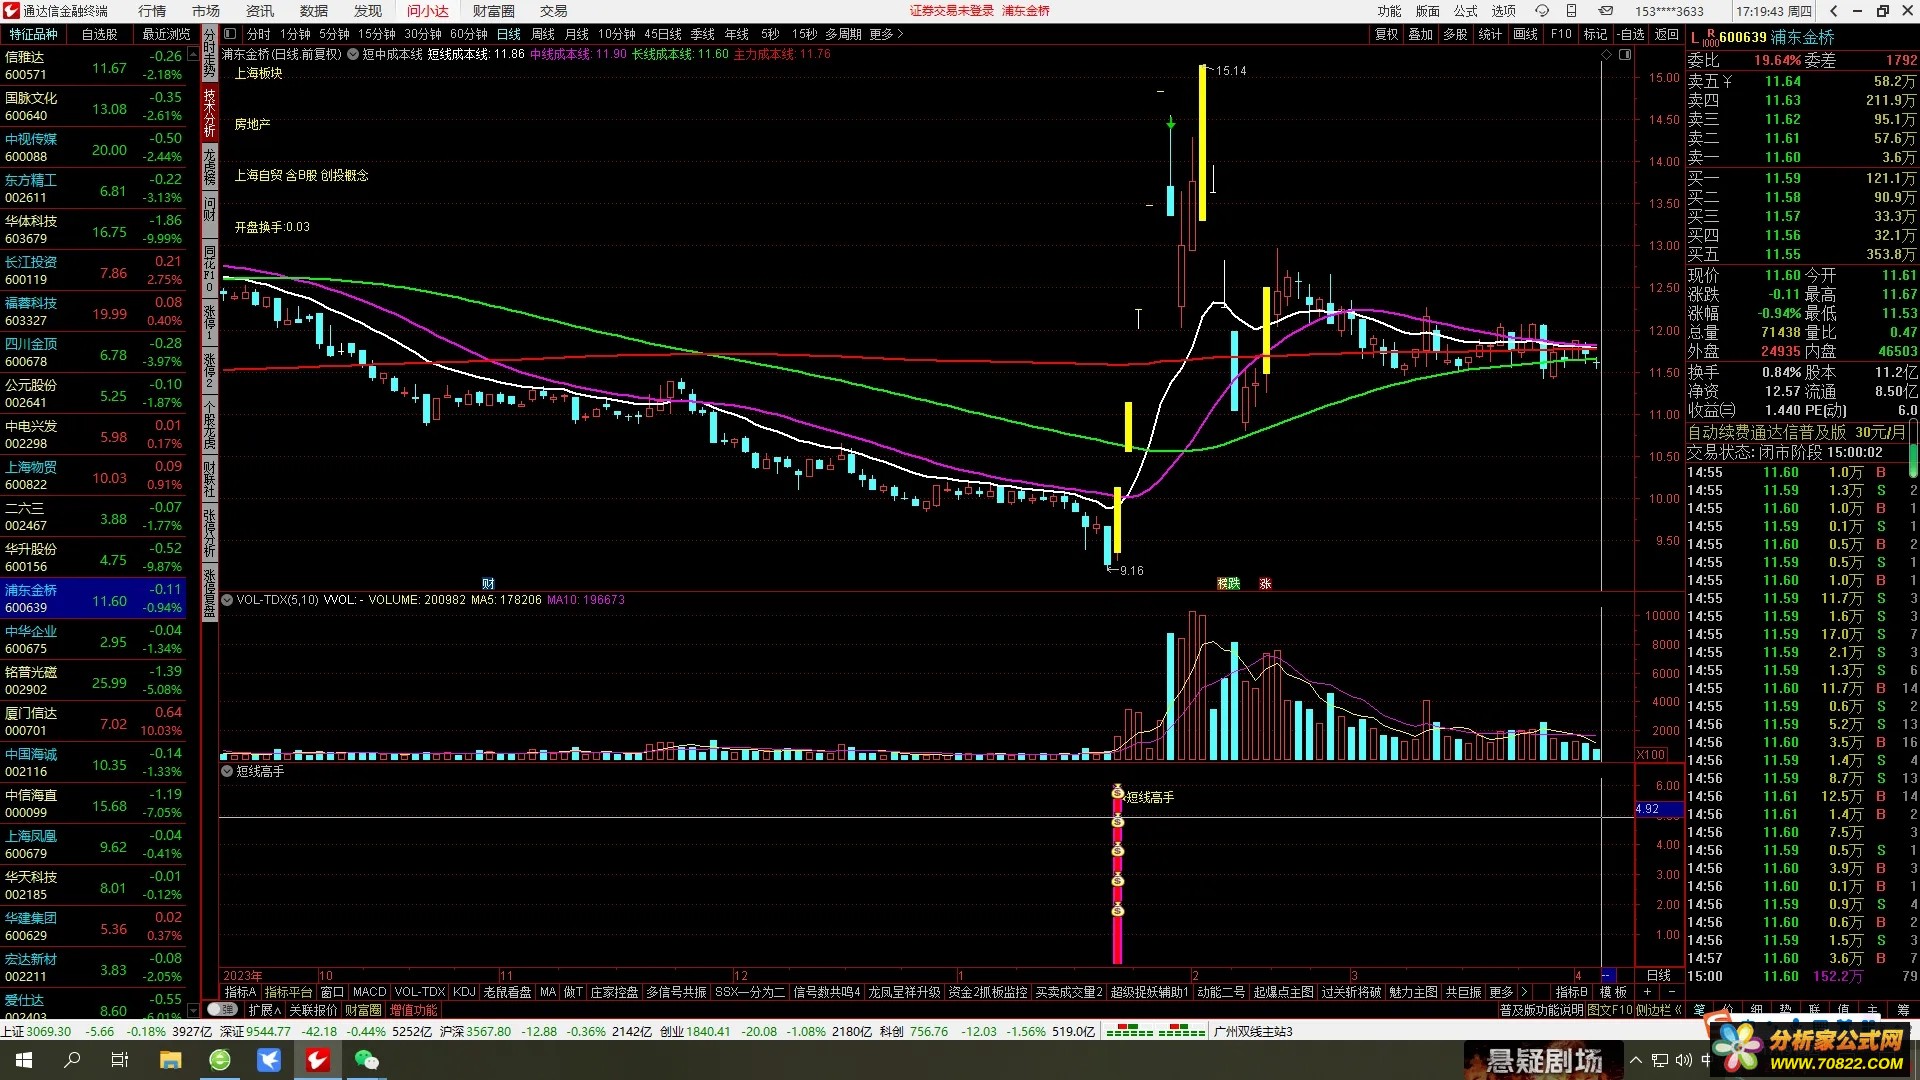The image size is (1920, 1080).
Task: Click the 筹 chip distribution tab
Action: click(1903, 1010)
